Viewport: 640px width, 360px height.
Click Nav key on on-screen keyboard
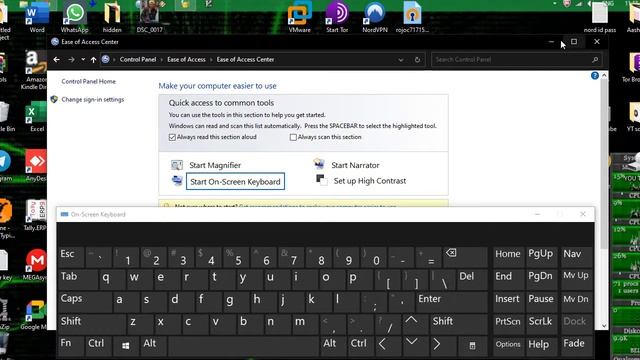coord(576,257)
